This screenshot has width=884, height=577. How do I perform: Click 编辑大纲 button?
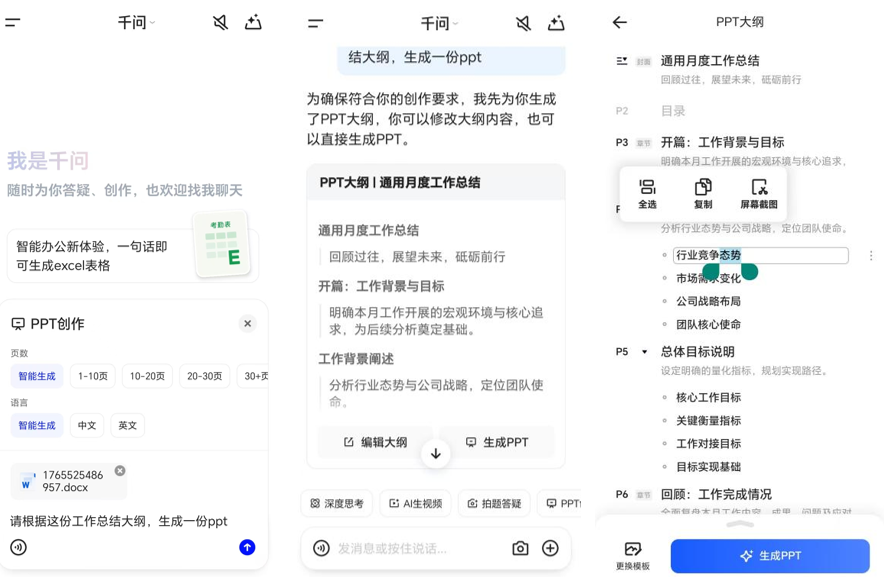[x=375, y=442]
